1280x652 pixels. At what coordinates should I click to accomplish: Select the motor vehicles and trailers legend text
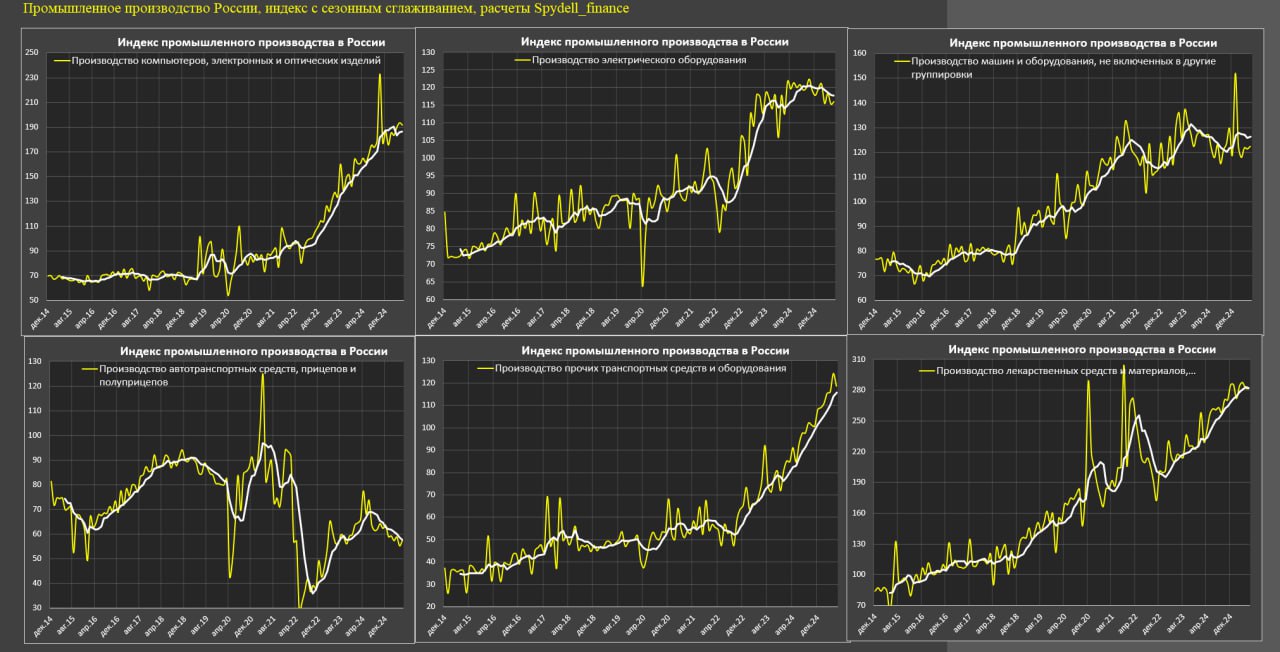click(x=227, y=374)
